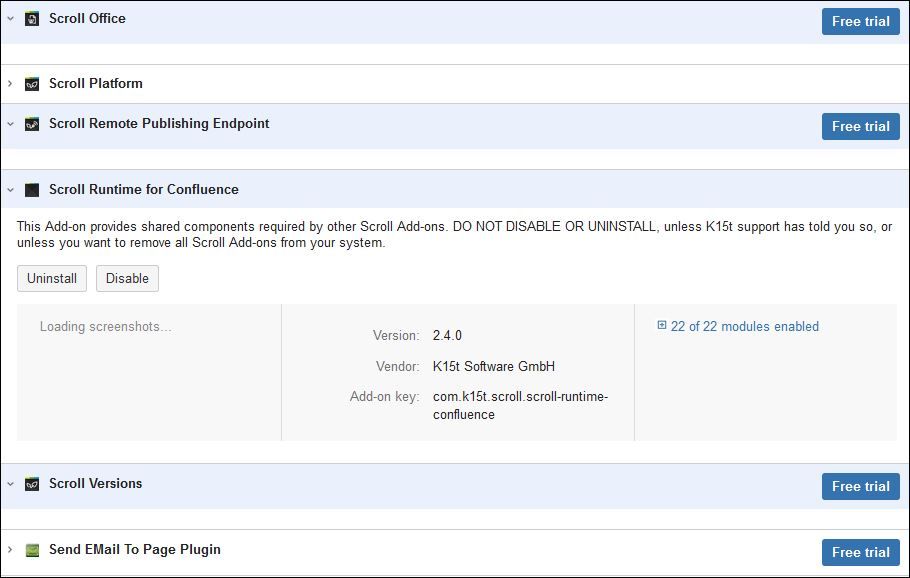This screenshot has width=910, height=578.
Task: Click the Scroll Remote Publishing Endpoint icon
Action: tap(32, 124)
